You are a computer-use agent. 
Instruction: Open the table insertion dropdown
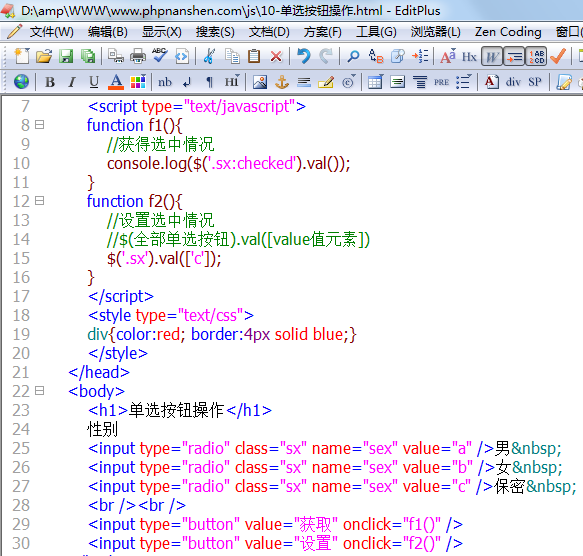pos(376,82)
